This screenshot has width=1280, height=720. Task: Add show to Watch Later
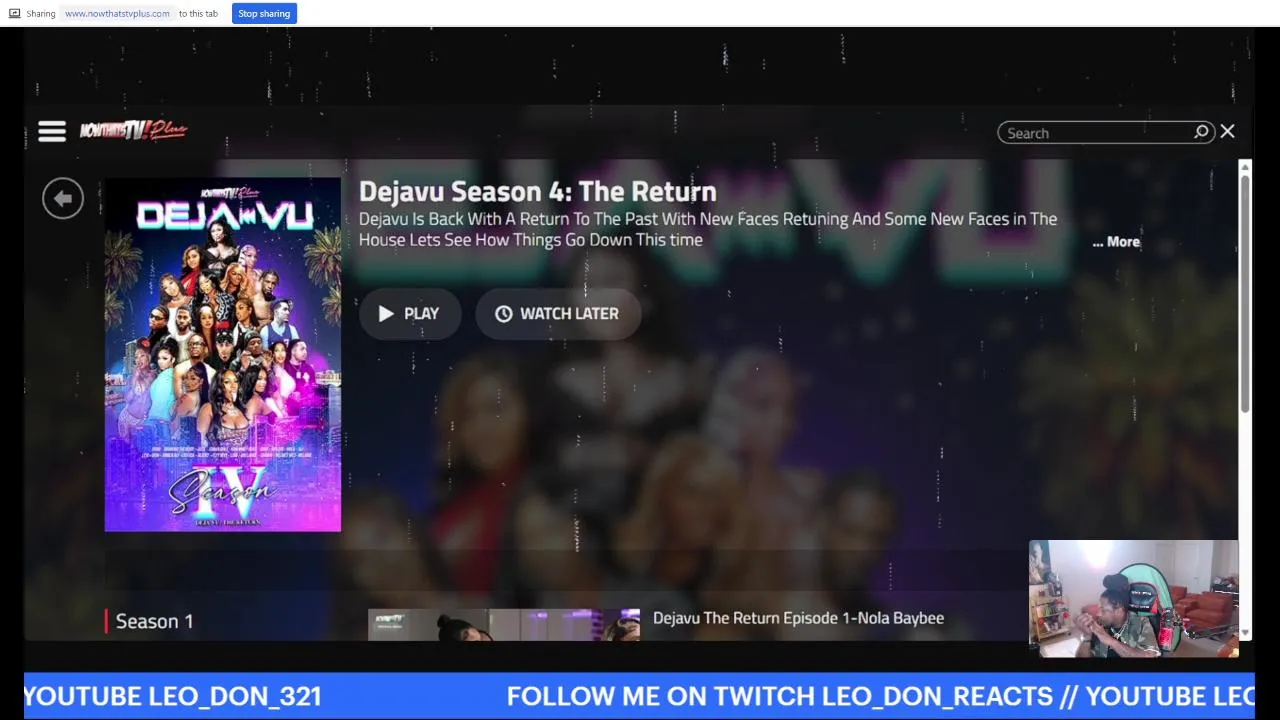click(x=557, y=314)
